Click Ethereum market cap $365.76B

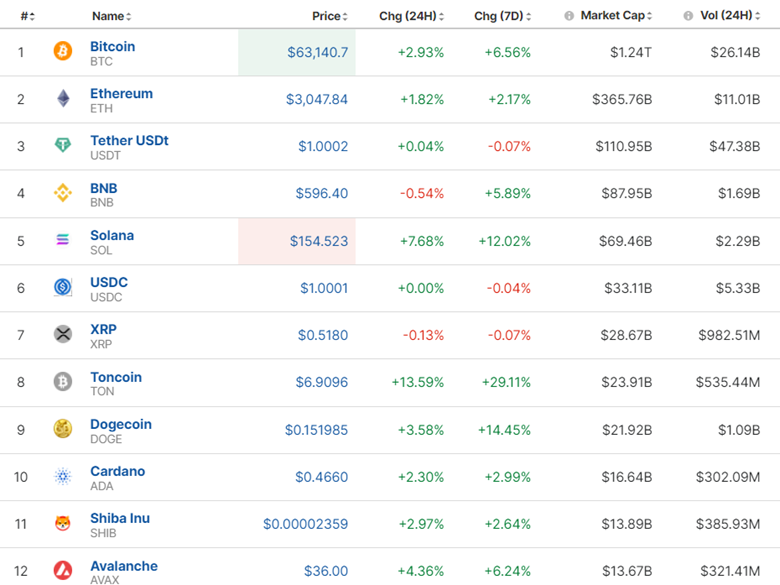622,99
